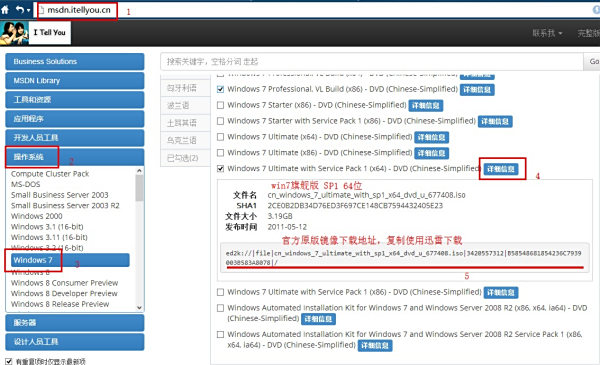Switch to the 已勾选(2) tab
Image resolution: width=600 pixels, height=365 pixels.
coord(185,158)
